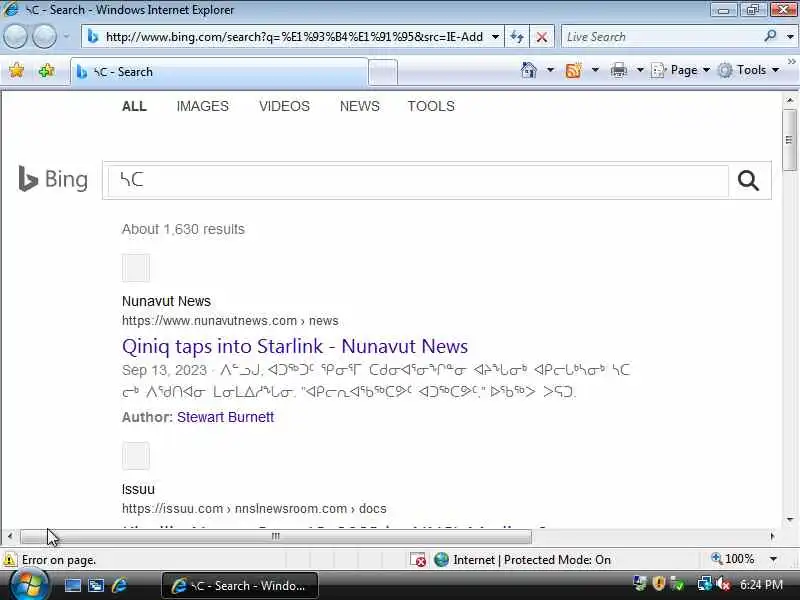
Task: Expand the Home button dropdown arrow
Action: 551,70
